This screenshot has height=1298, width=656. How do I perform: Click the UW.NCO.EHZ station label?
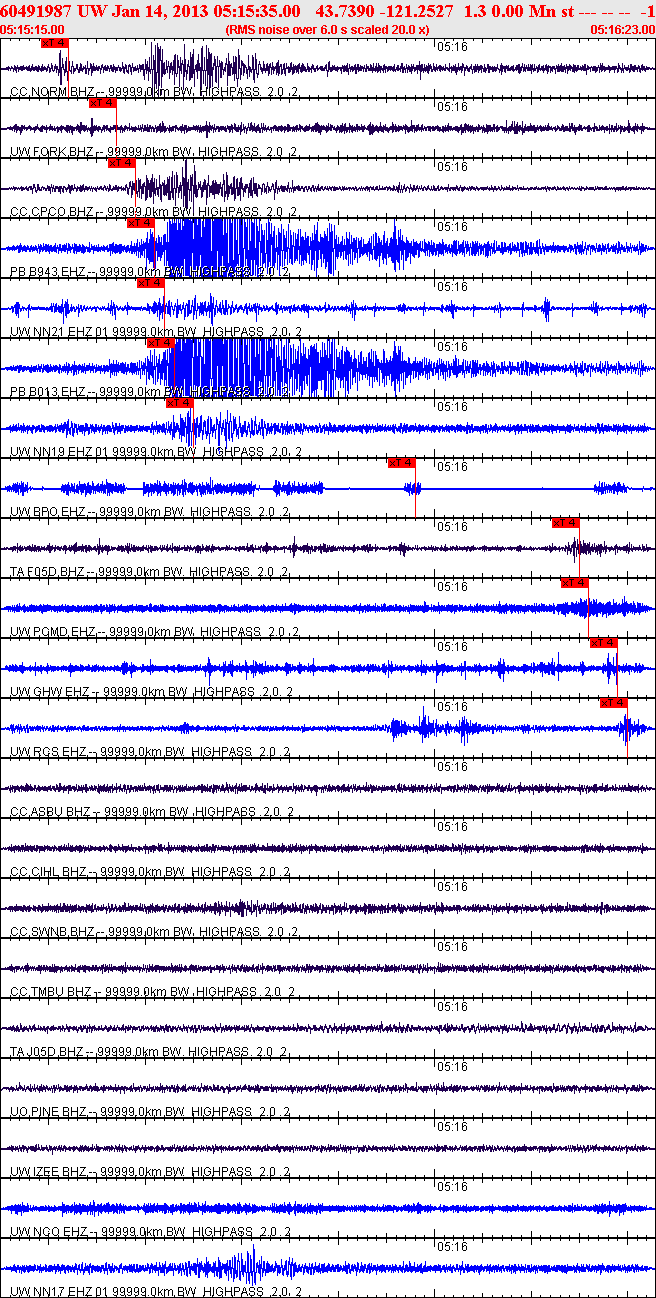click(150, 1232)
